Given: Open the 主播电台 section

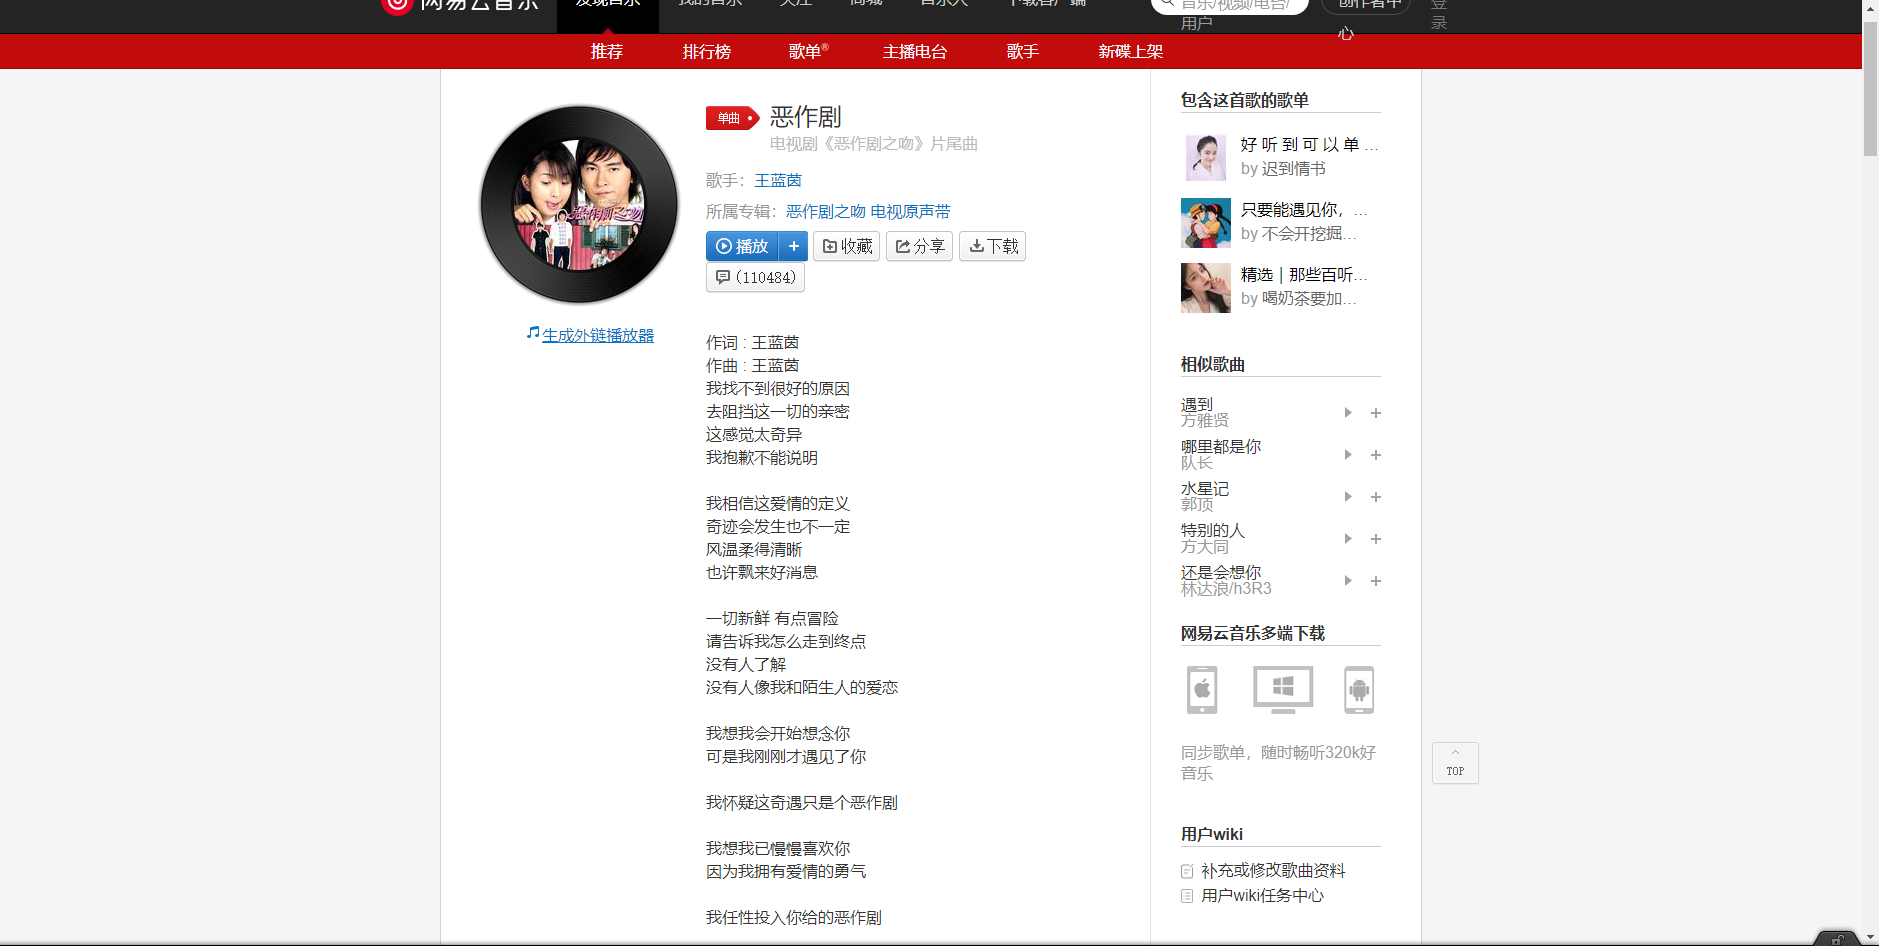Looking at the screenshot, I should (x=912, y=51).
